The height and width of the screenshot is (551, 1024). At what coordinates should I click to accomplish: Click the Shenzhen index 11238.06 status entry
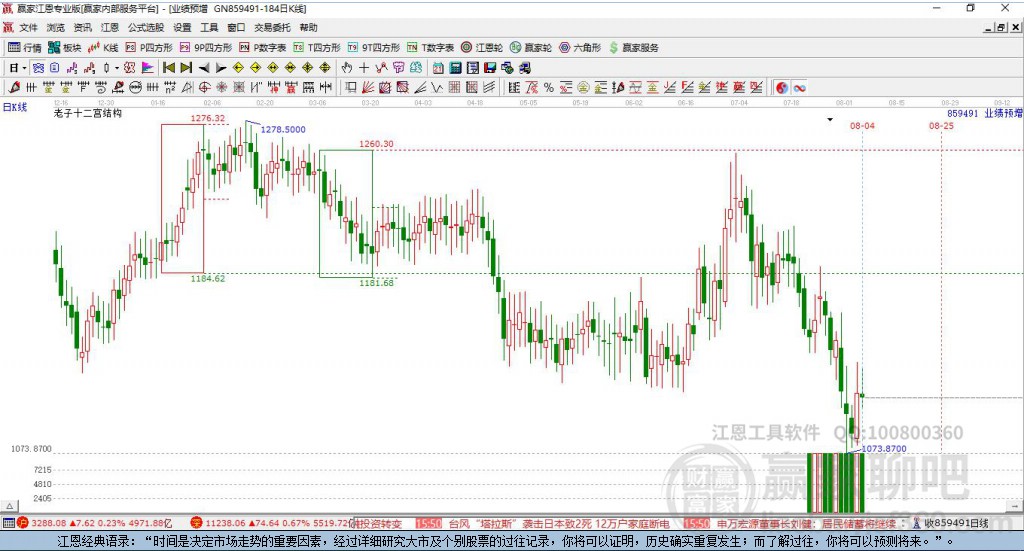(x=271, y=523)
